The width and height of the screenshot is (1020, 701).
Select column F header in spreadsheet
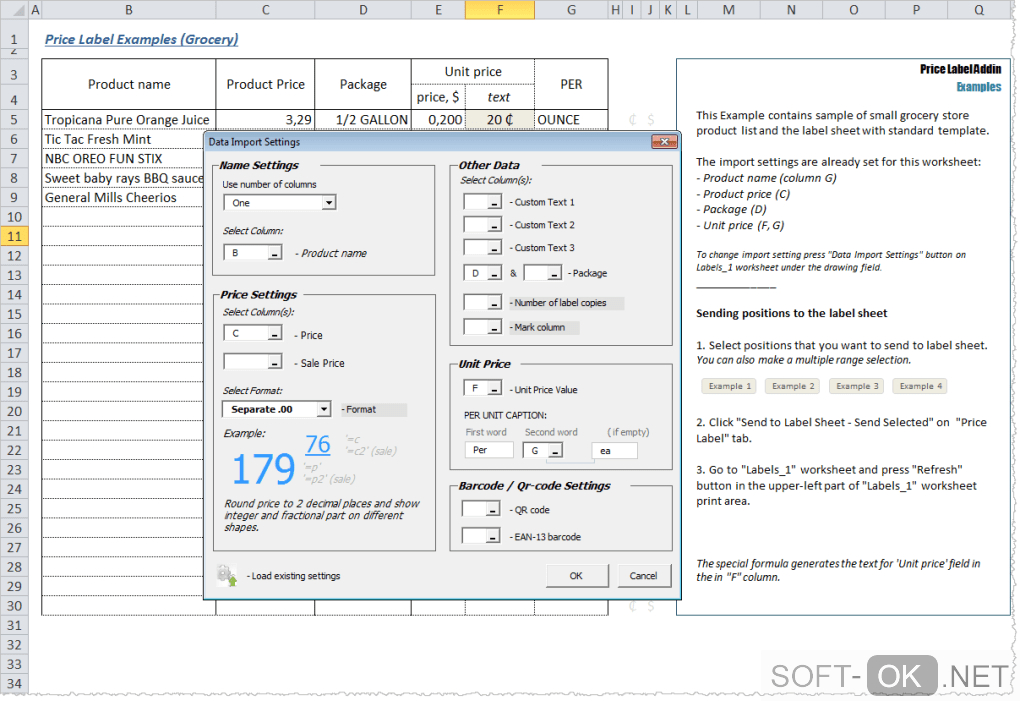[x=499, y=10]
